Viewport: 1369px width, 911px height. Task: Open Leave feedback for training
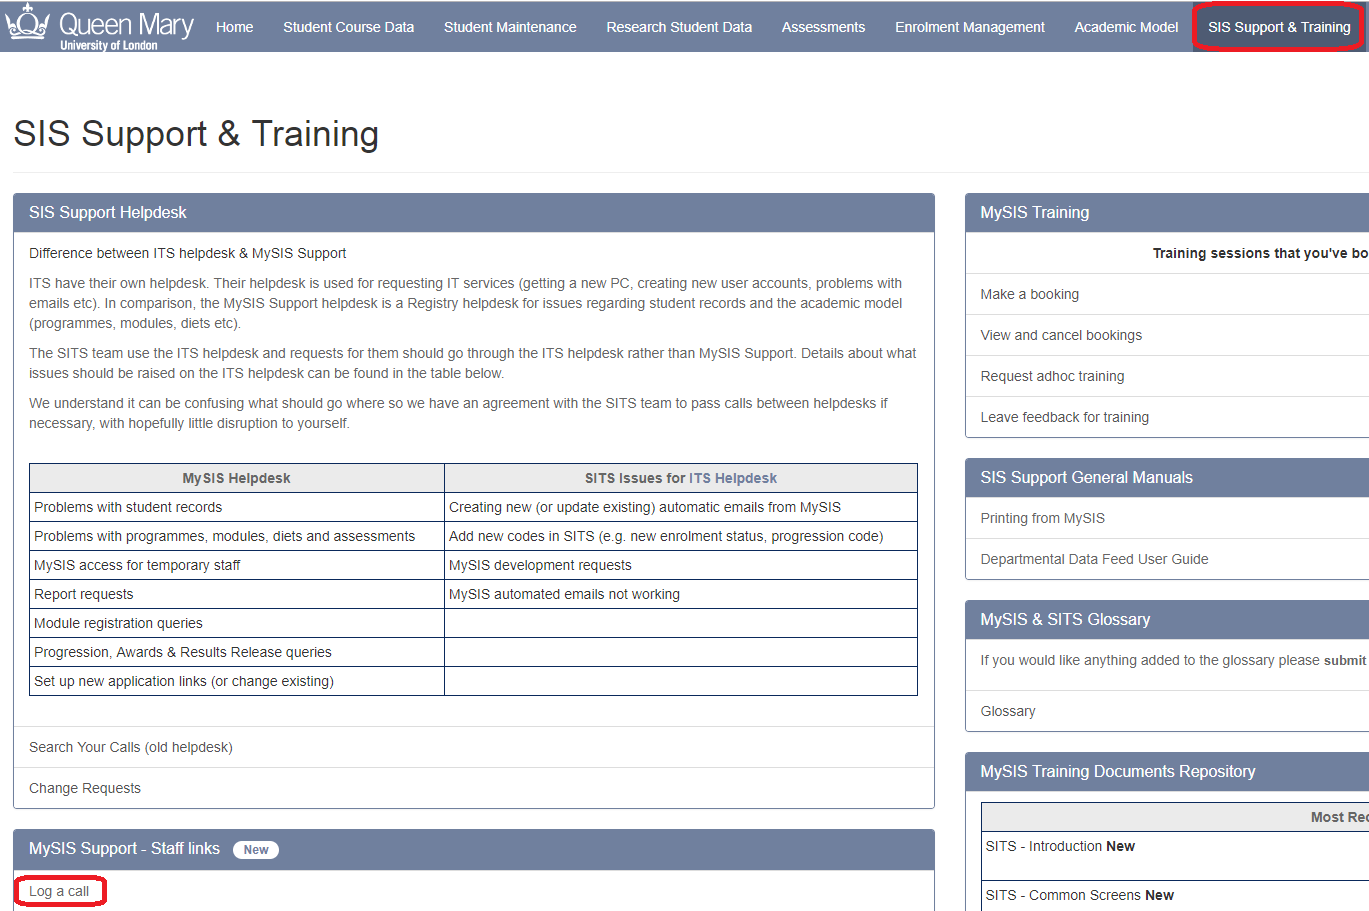1065,417
